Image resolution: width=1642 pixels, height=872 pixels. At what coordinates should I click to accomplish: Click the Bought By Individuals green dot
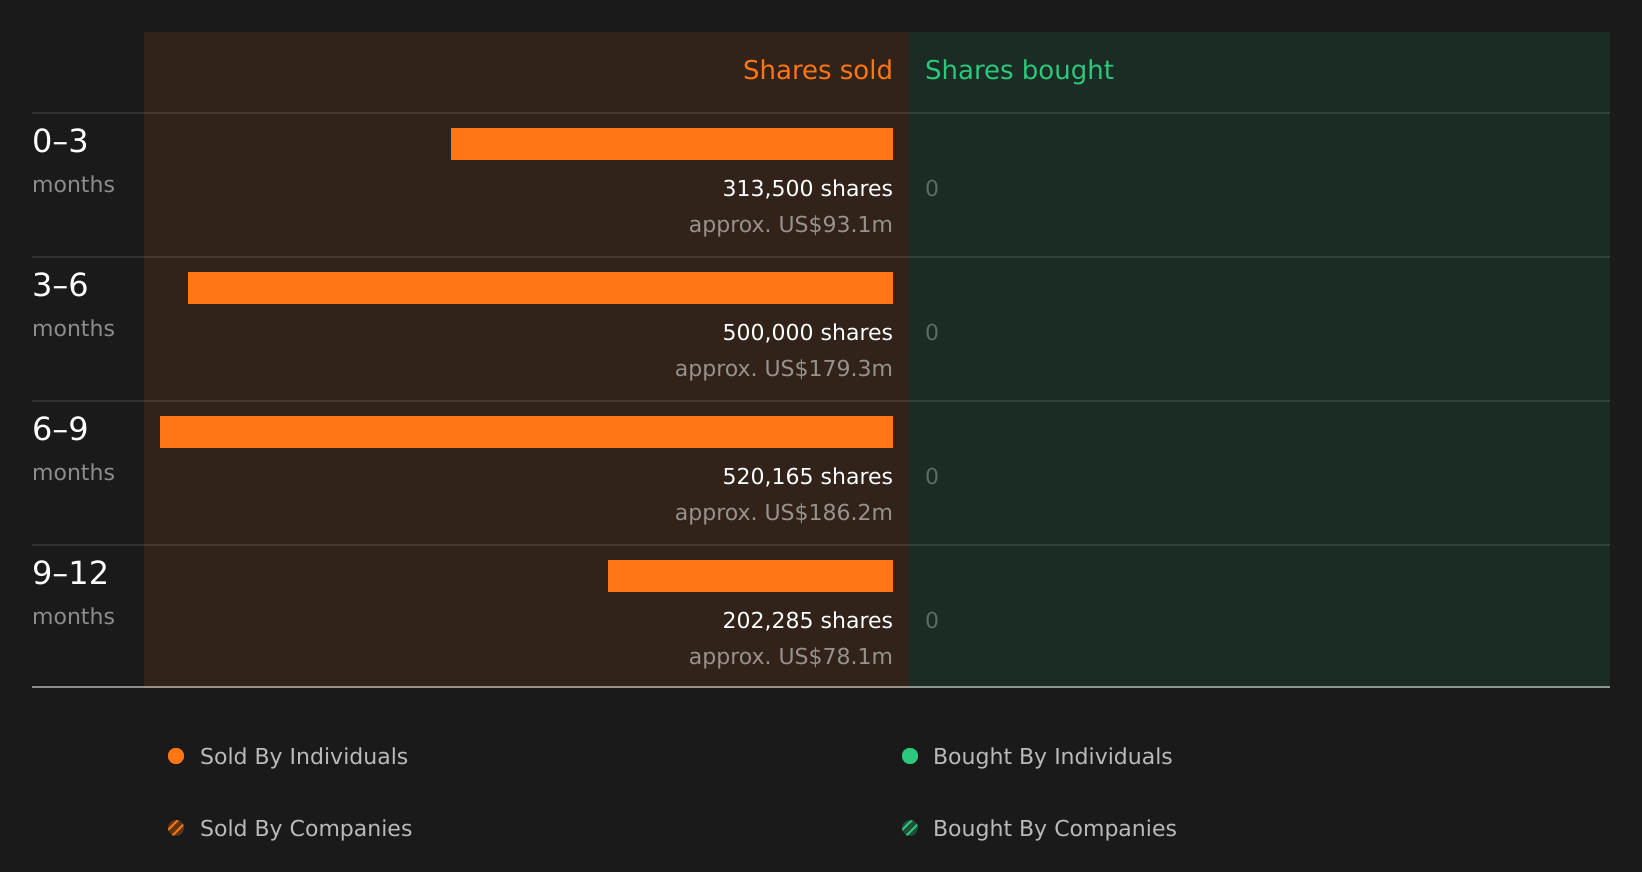pos(910,756)
